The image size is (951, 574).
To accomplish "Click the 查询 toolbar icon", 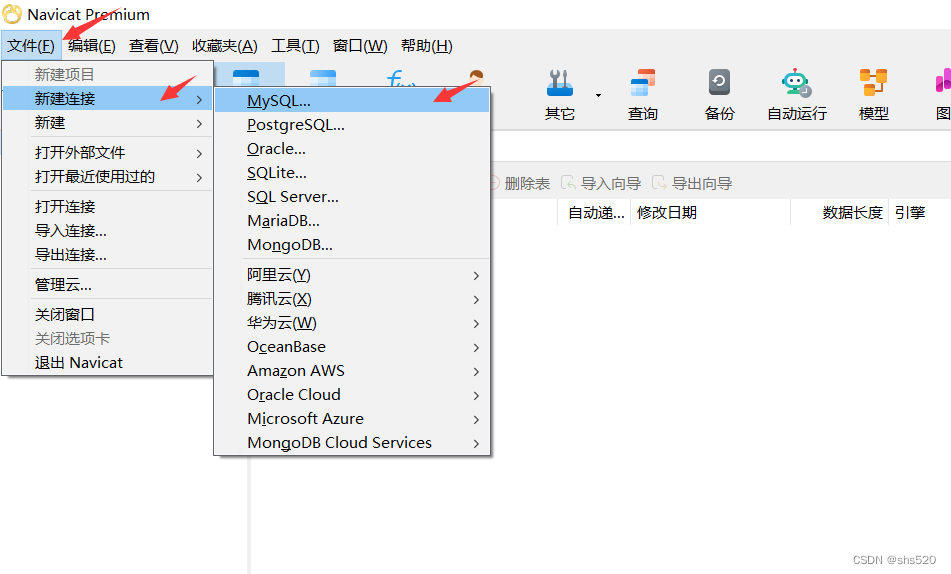I will [642, 94].
